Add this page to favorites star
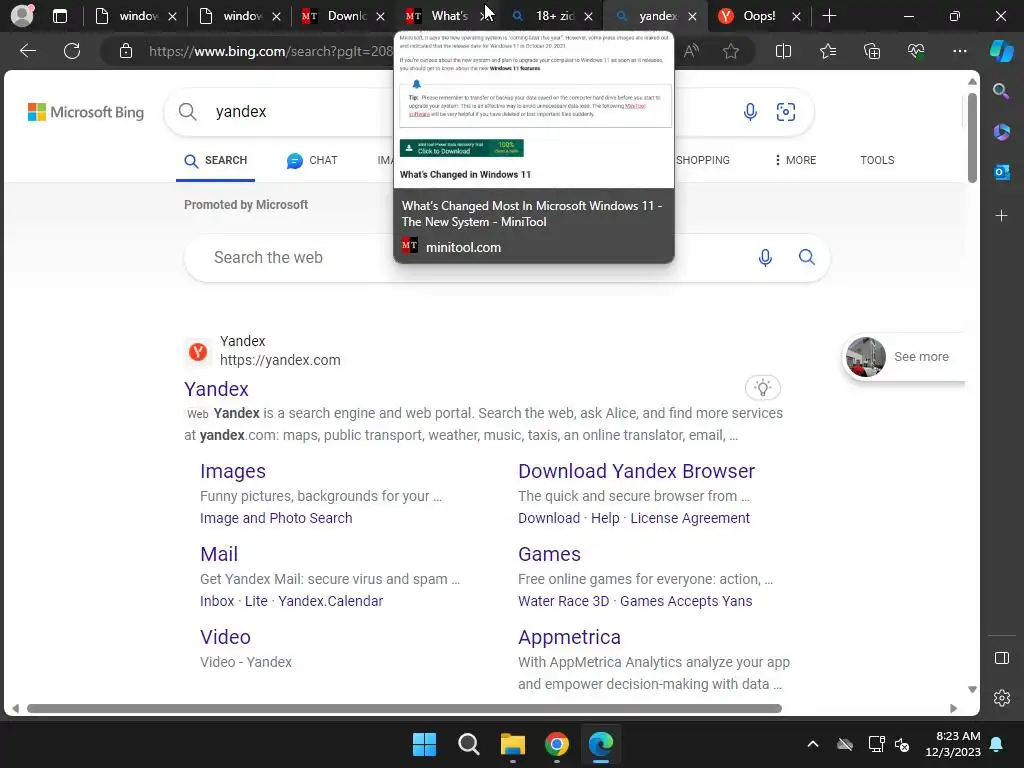The width and height of the screenshot is (1024, 768). pos(731,51)
